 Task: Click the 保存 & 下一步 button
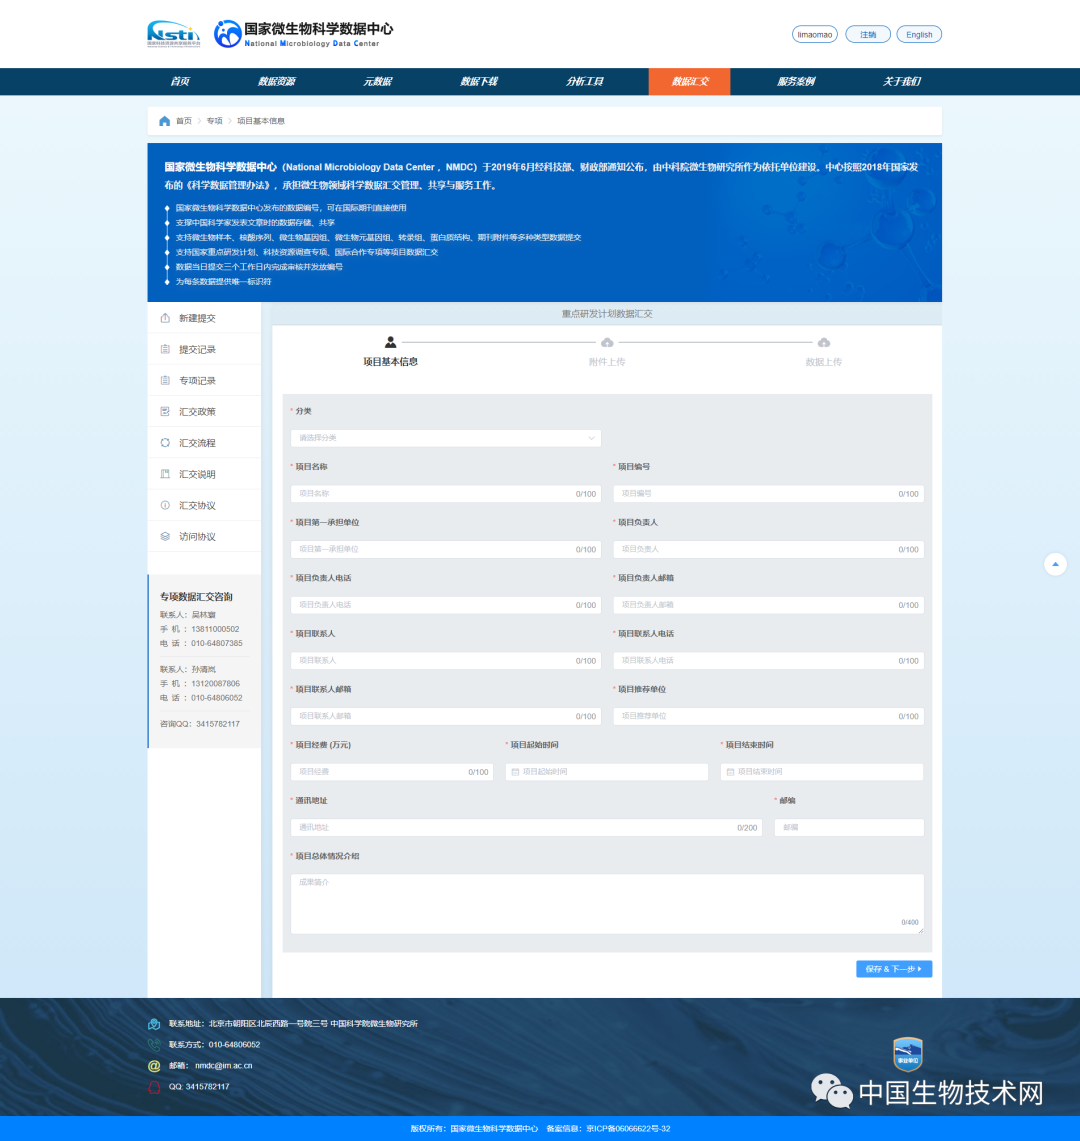893,969
